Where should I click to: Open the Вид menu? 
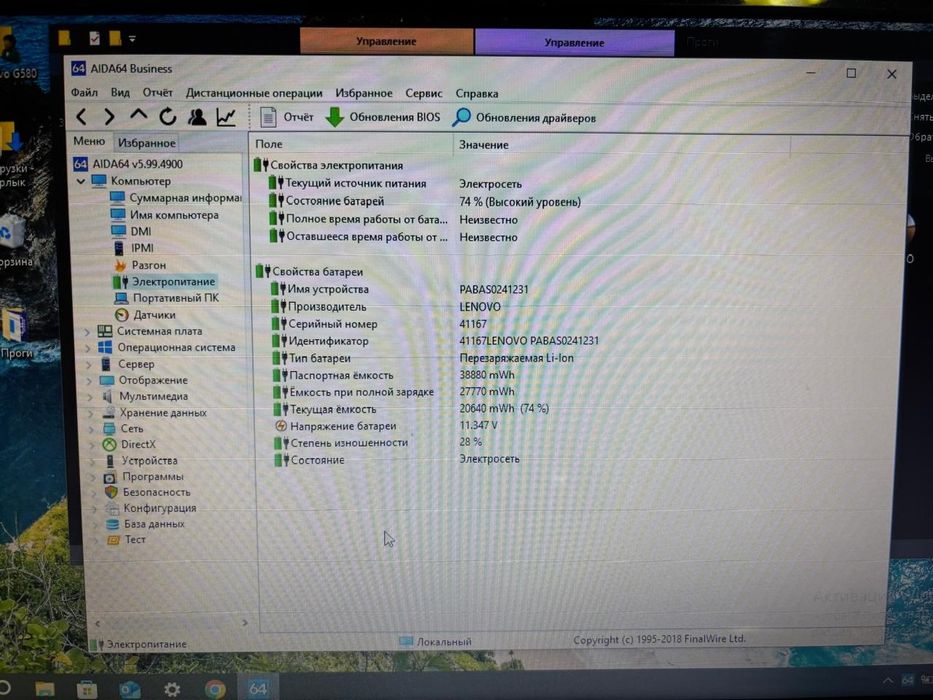point(120,92)
